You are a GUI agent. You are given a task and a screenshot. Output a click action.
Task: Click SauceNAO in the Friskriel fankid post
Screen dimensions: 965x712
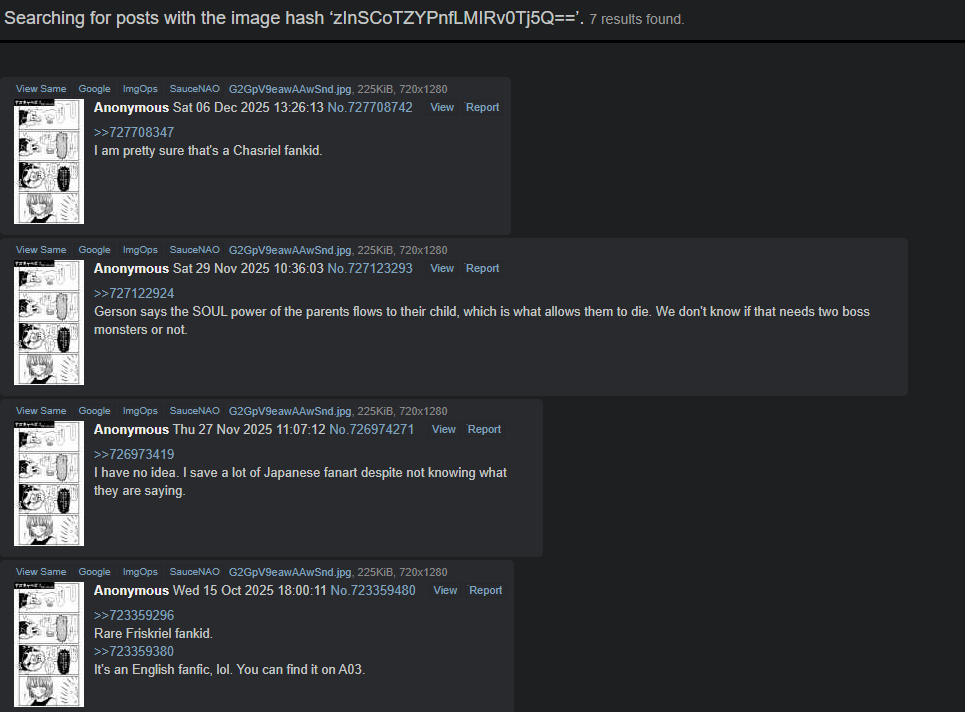[194, 572]
